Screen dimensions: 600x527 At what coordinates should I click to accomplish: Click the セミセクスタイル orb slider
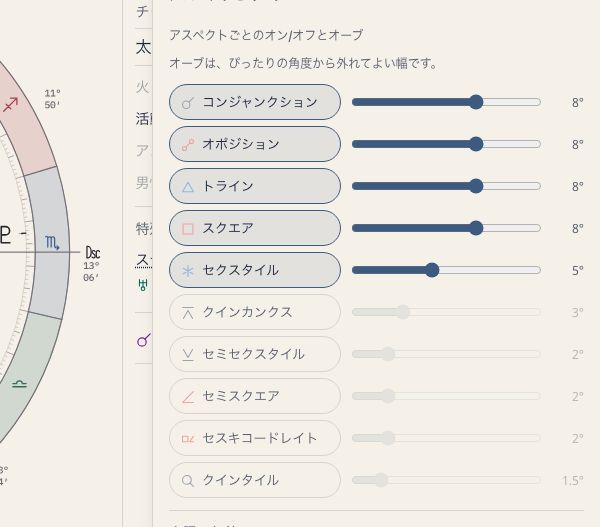click(446, 354)
